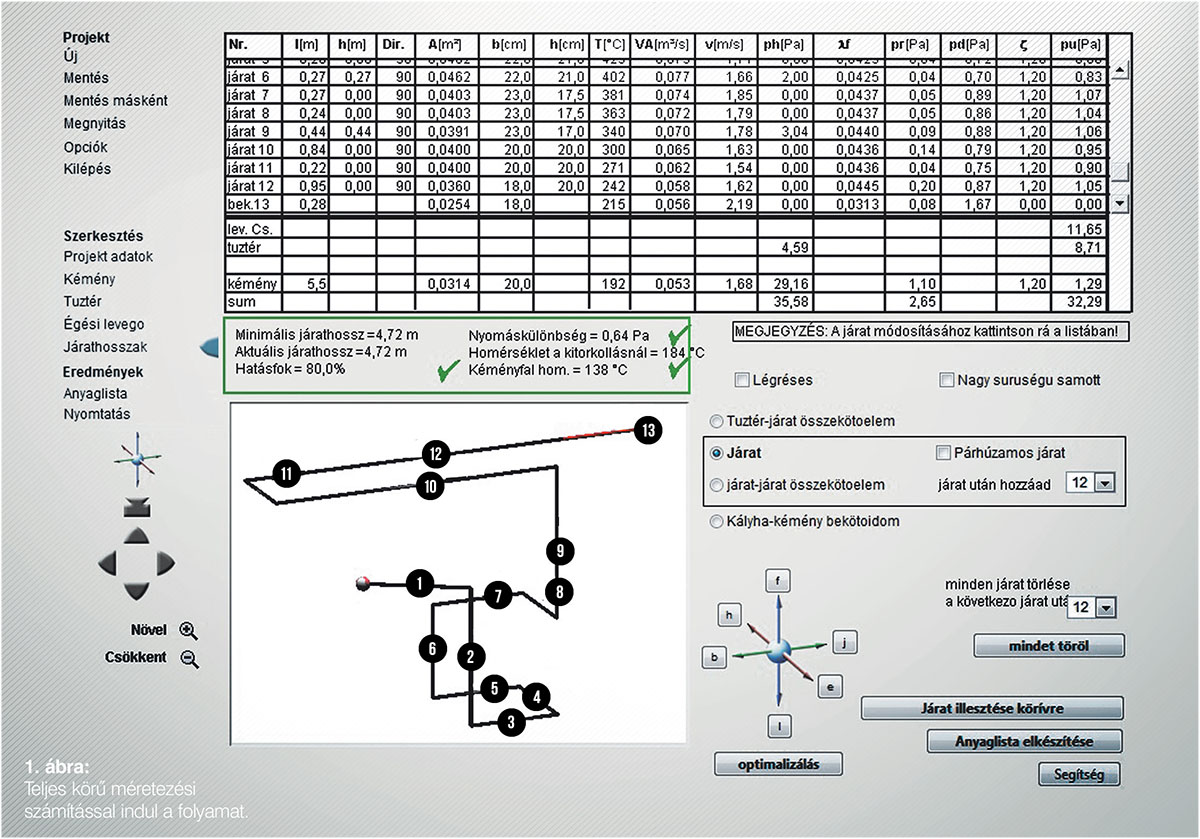Image resolution: width=1200 pixels, height=839 pixels.
Task: Click the zoom-out magnifier next to Csökkent
Action: point(189,658)
